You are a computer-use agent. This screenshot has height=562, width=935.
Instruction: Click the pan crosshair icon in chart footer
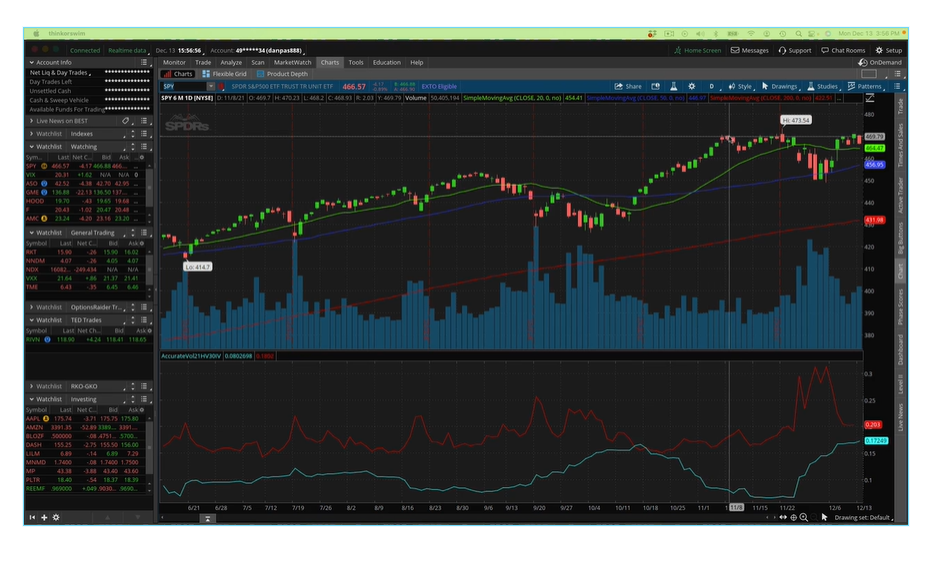(x=794, y=518)
